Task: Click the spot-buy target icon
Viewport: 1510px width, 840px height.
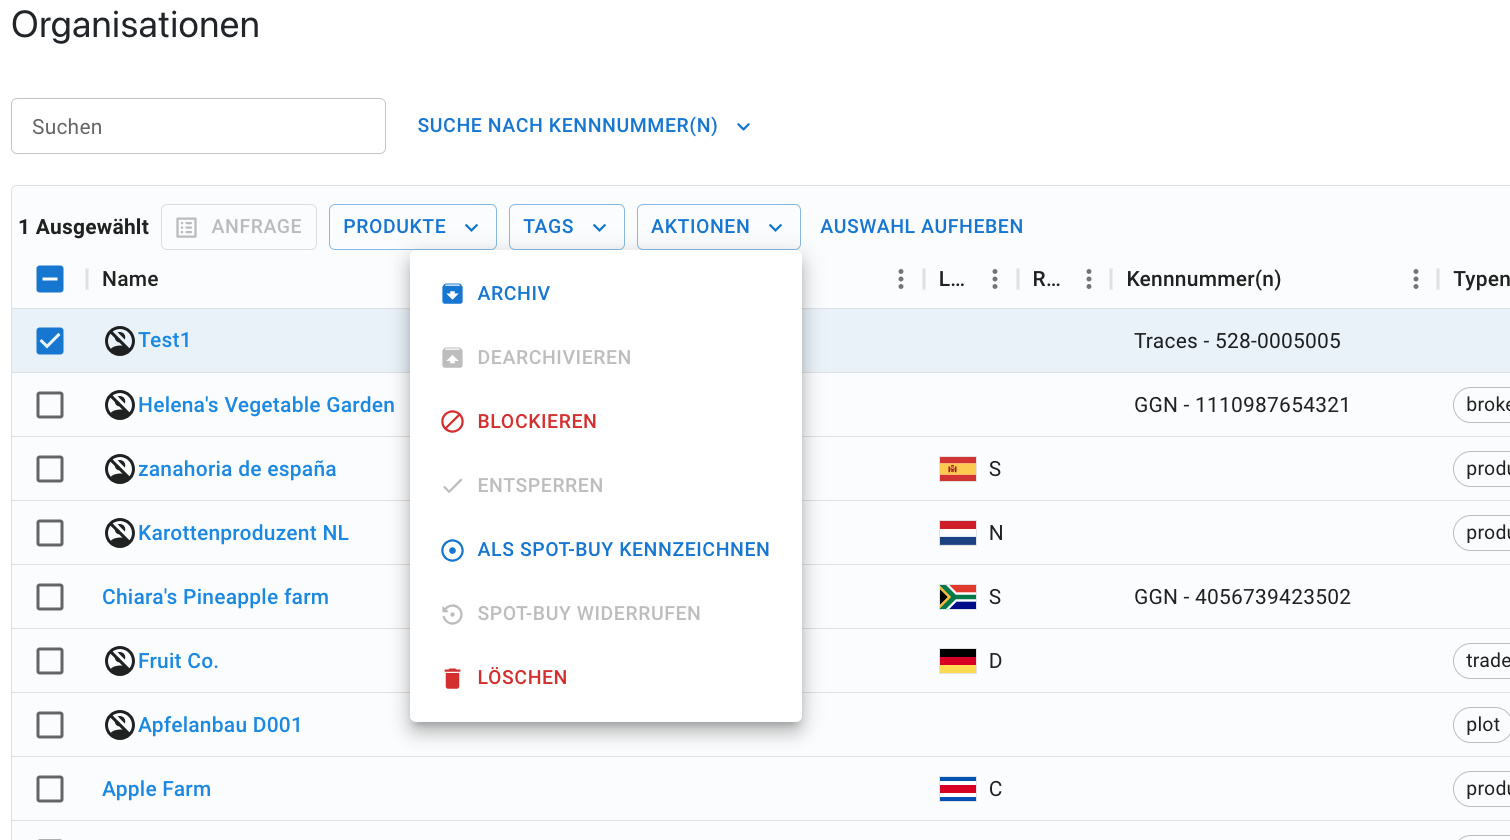Action: point(452,549)
